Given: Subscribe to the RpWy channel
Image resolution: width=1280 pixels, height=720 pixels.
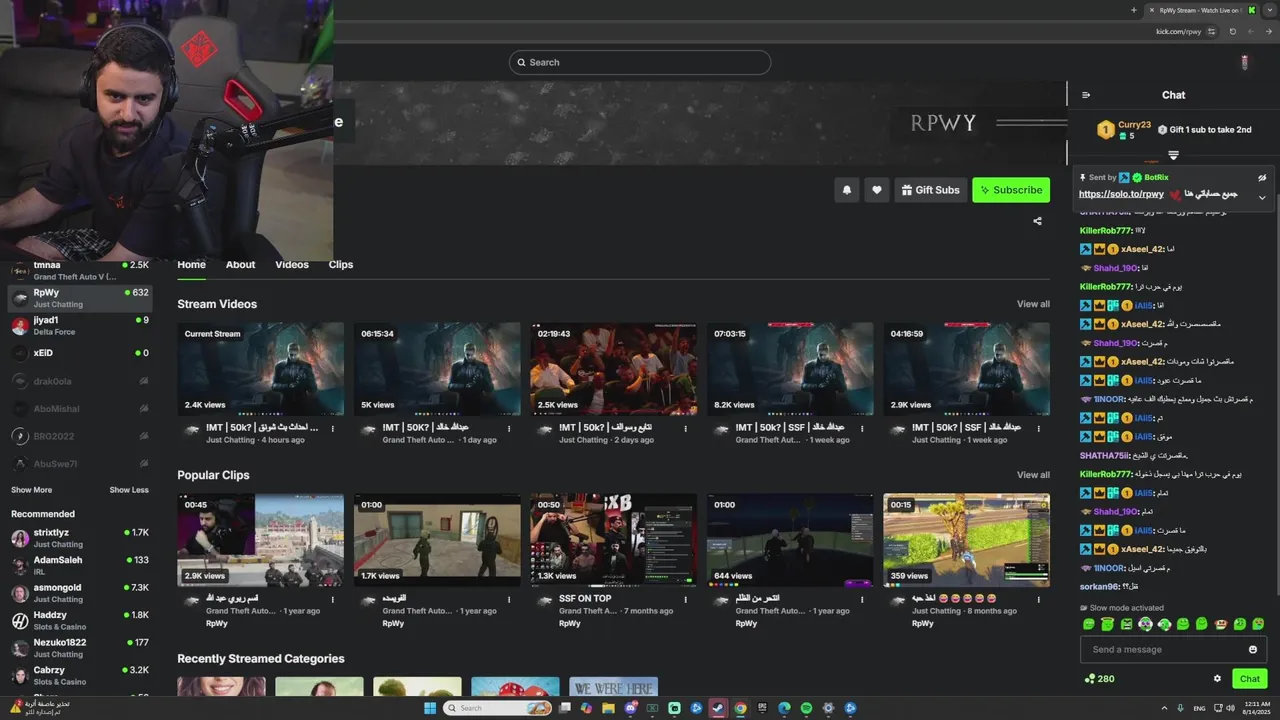Looking at the screenshot, I should pyautogui.click(x=1011, y=190).
